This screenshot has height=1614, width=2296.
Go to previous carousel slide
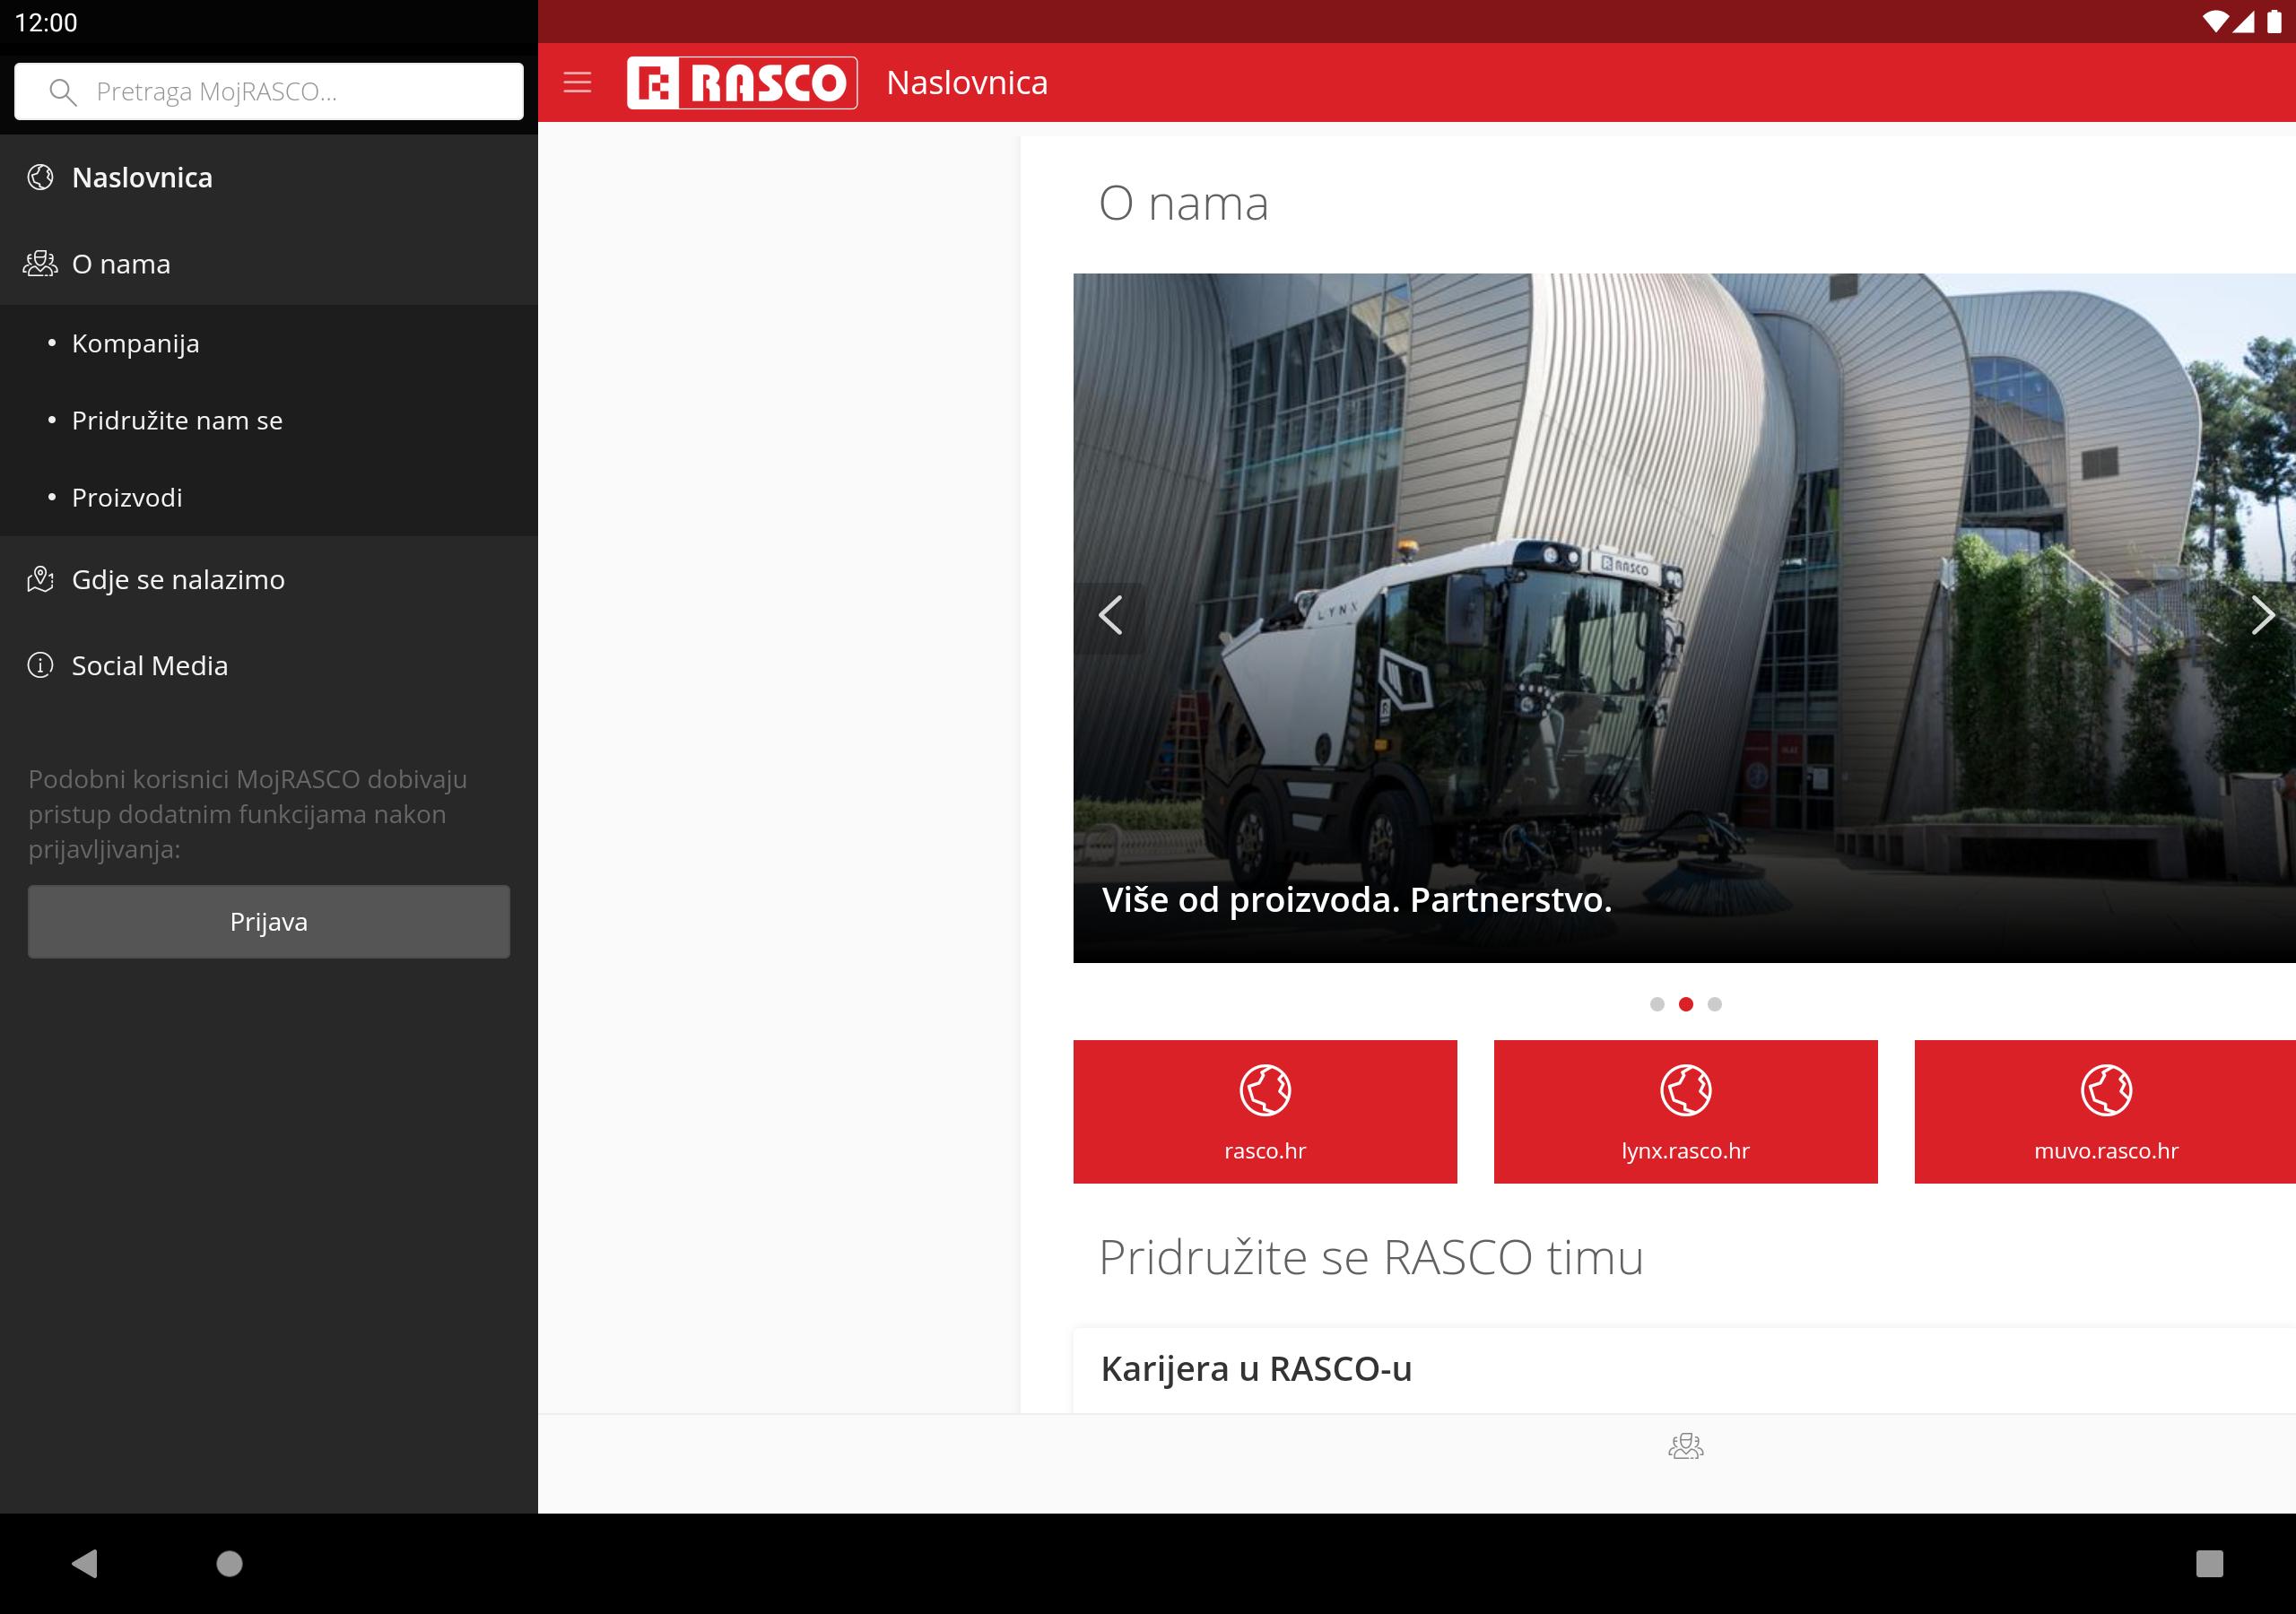point(1110,615)
